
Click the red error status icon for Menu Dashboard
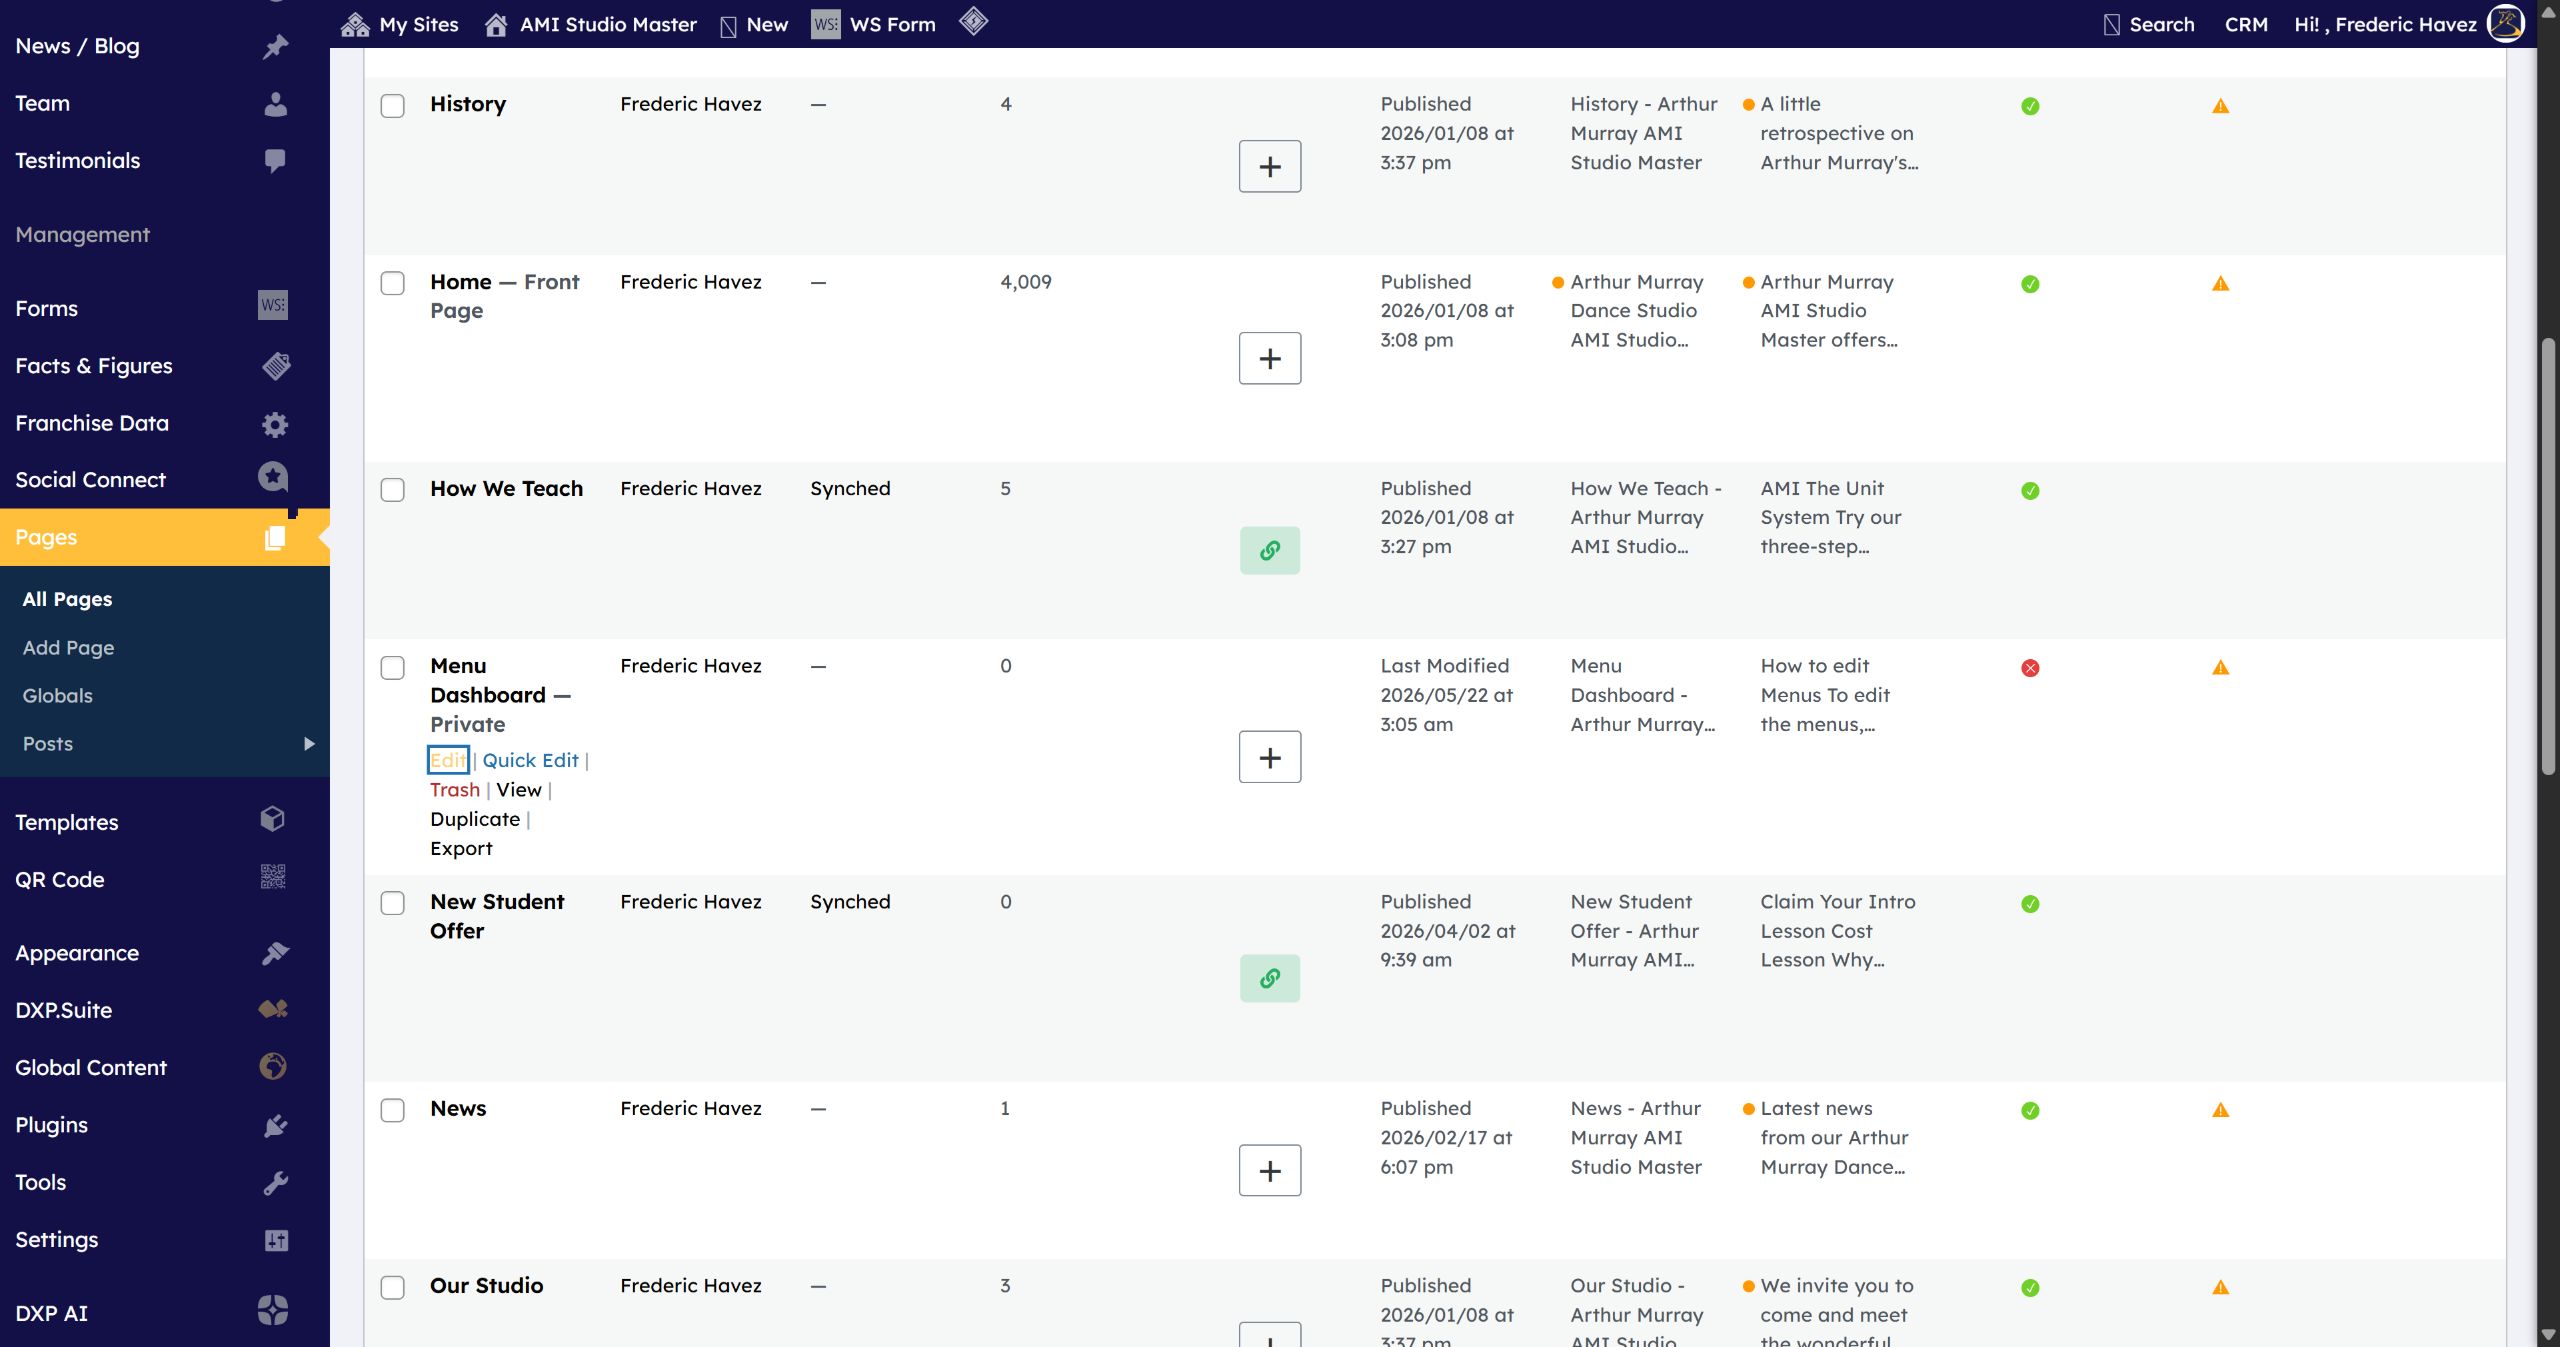(2030, 668)
